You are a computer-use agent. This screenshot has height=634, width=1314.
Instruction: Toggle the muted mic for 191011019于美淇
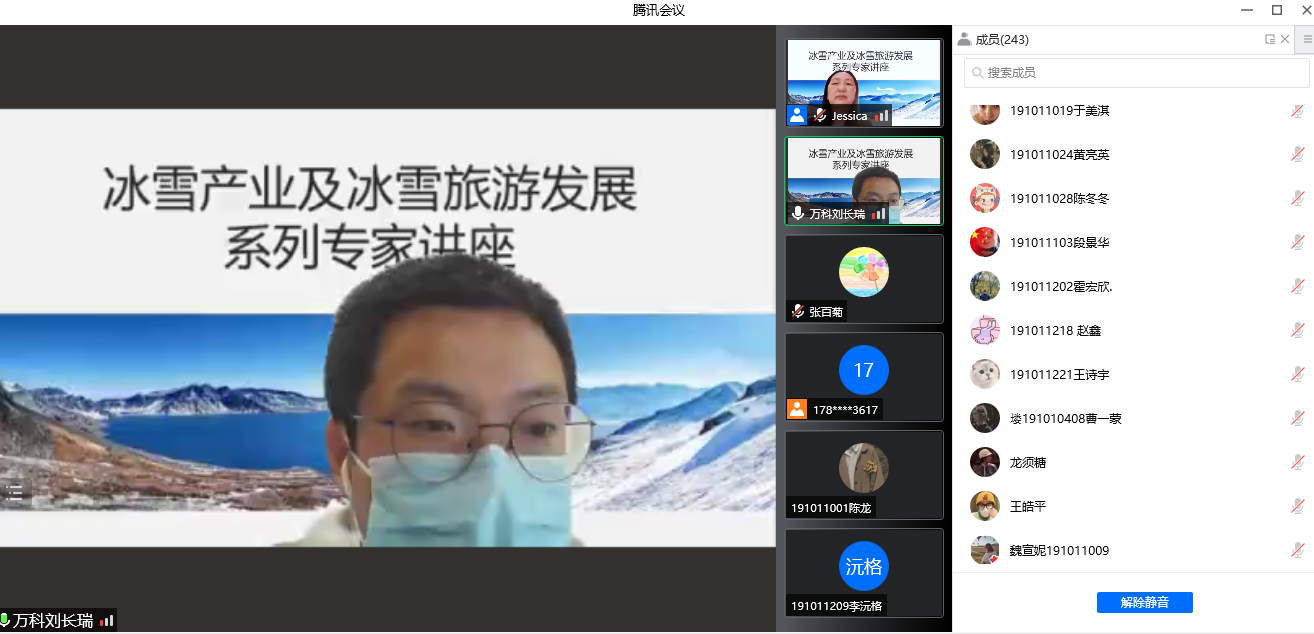(1297, 111)
